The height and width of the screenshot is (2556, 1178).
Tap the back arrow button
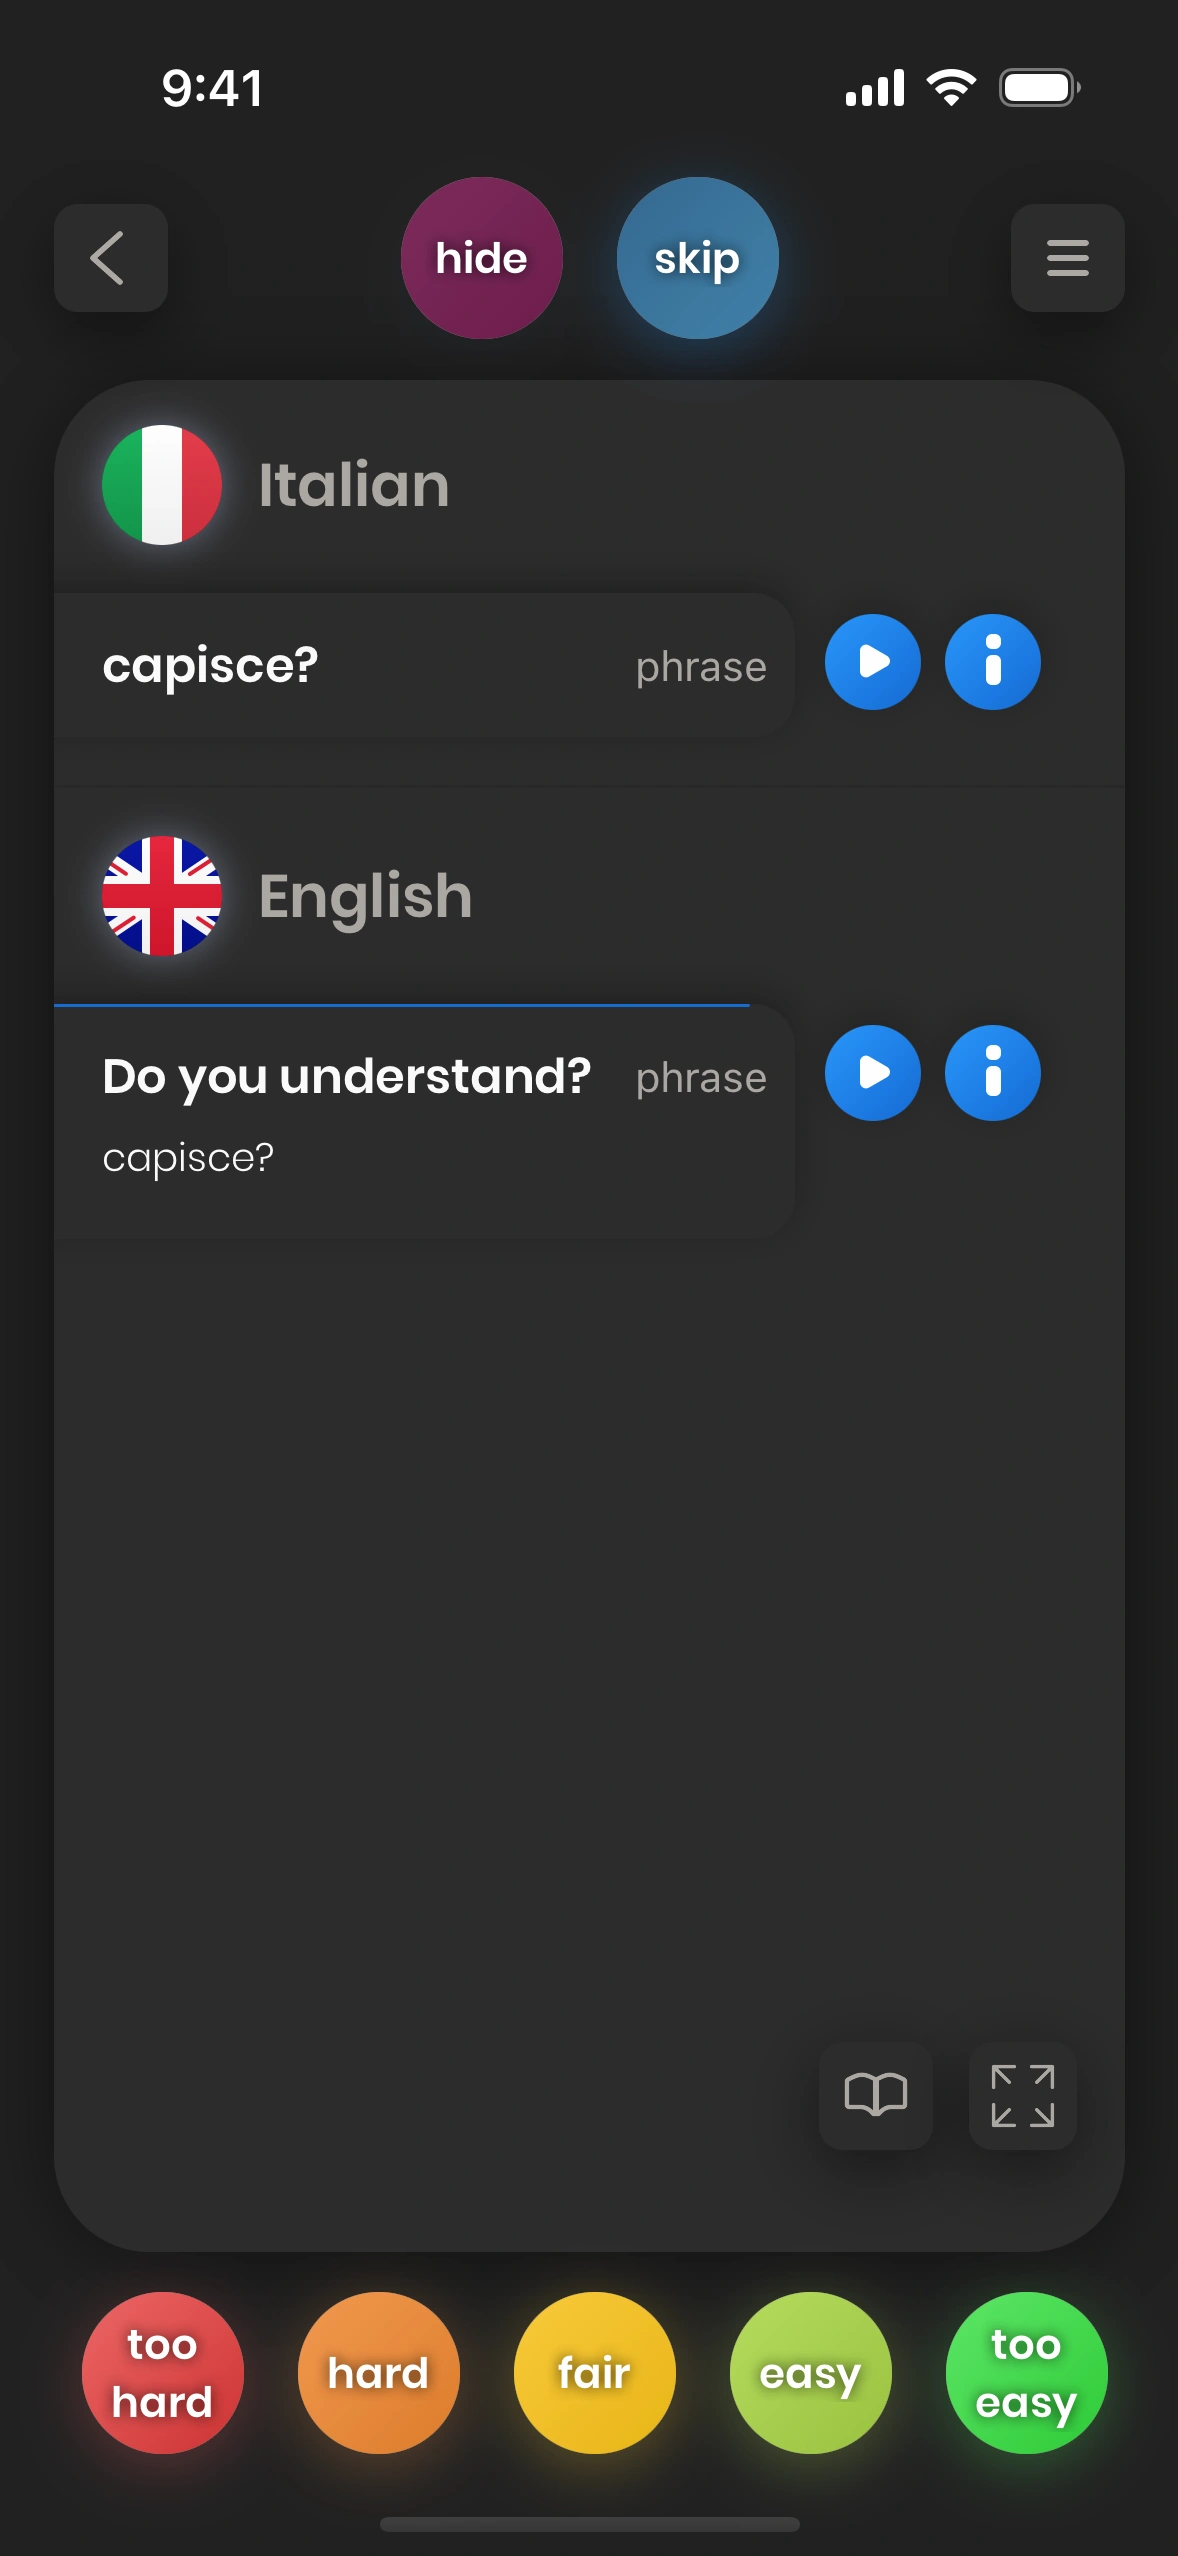[110, 258]
